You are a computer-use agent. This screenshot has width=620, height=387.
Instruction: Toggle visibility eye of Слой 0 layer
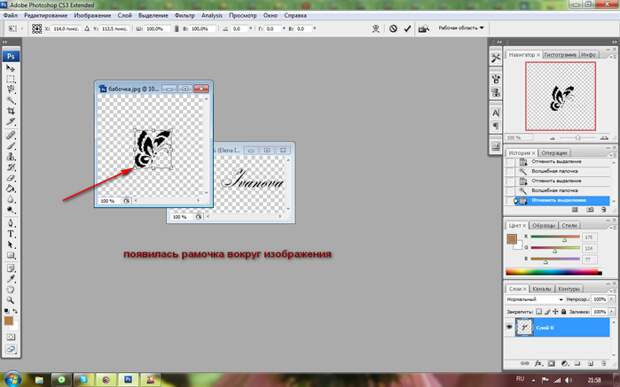click(x=509, y=327)
